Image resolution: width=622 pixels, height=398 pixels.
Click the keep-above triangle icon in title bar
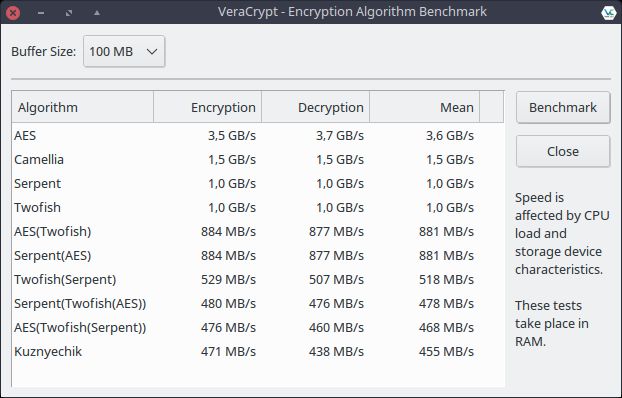(97, 13)
